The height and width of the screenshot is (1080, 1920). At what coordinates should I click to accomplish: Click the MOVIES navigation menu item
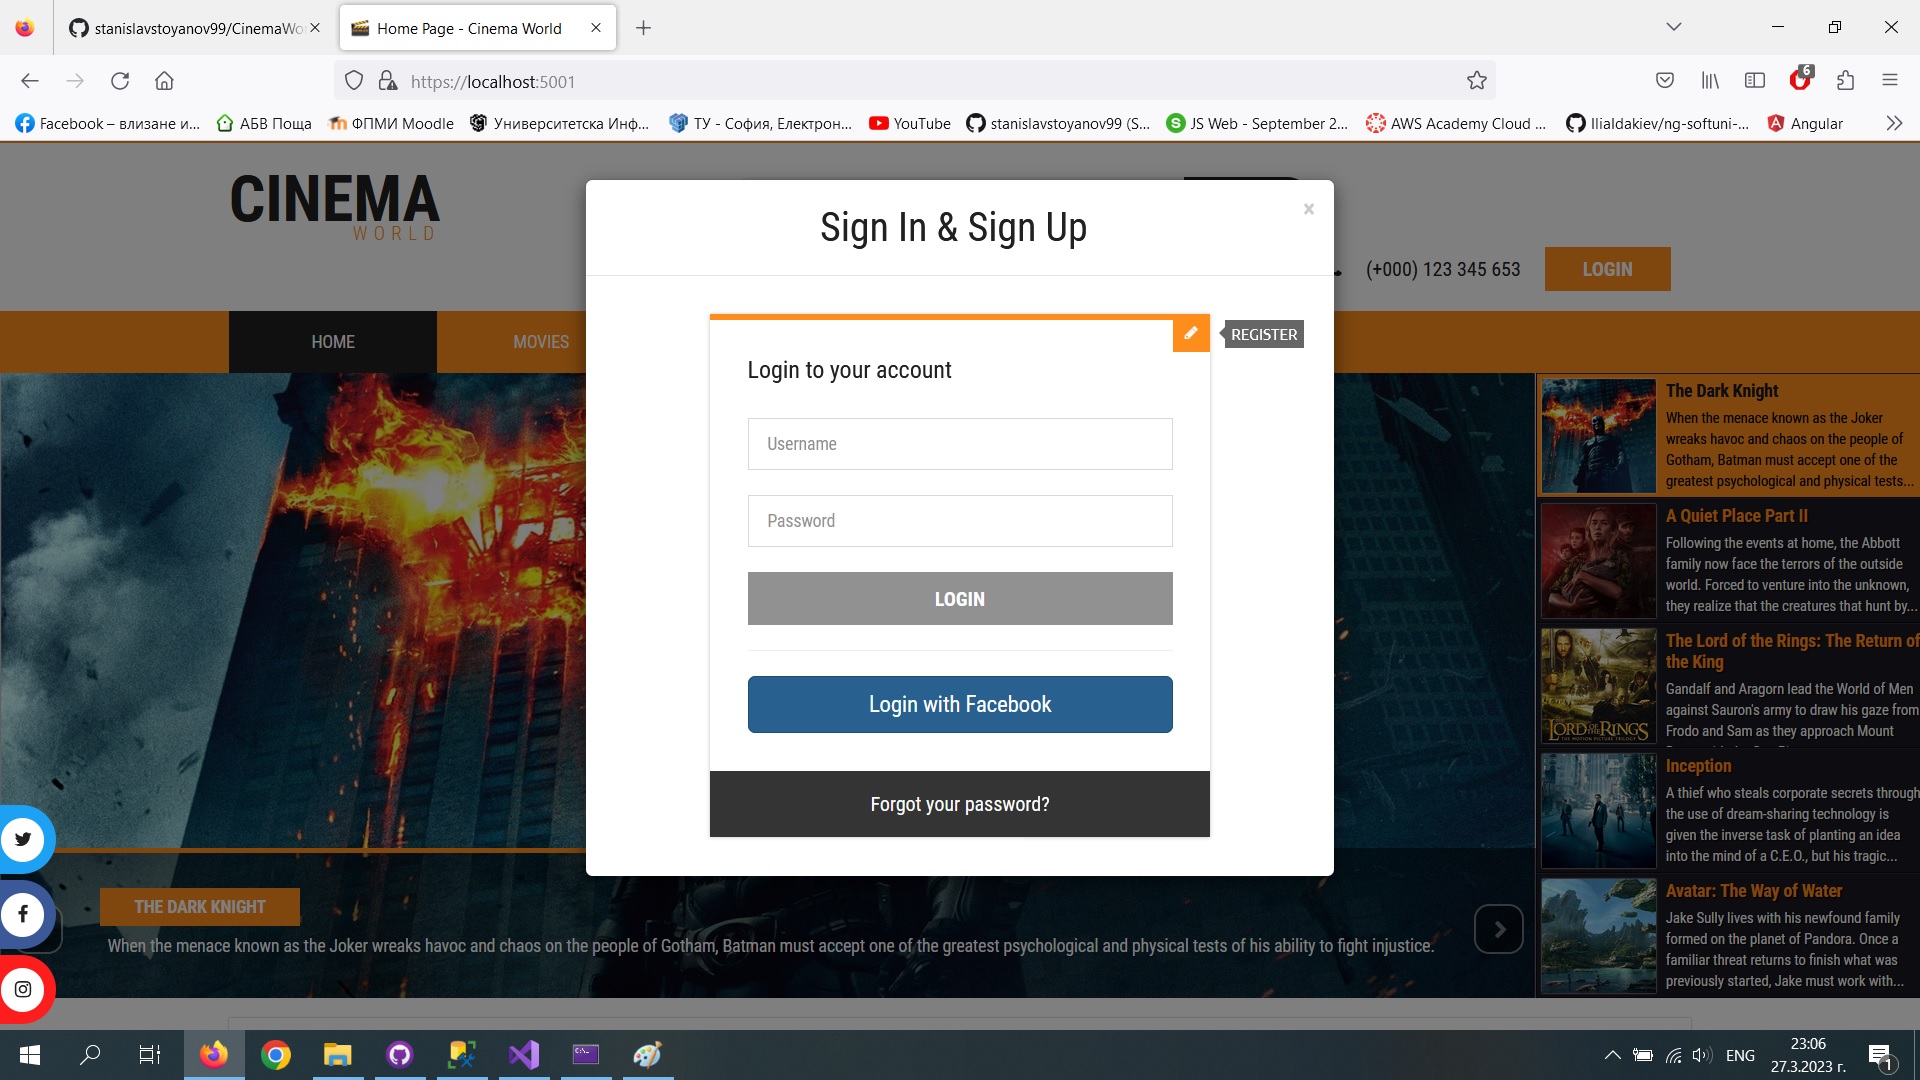tap(539, 342)
